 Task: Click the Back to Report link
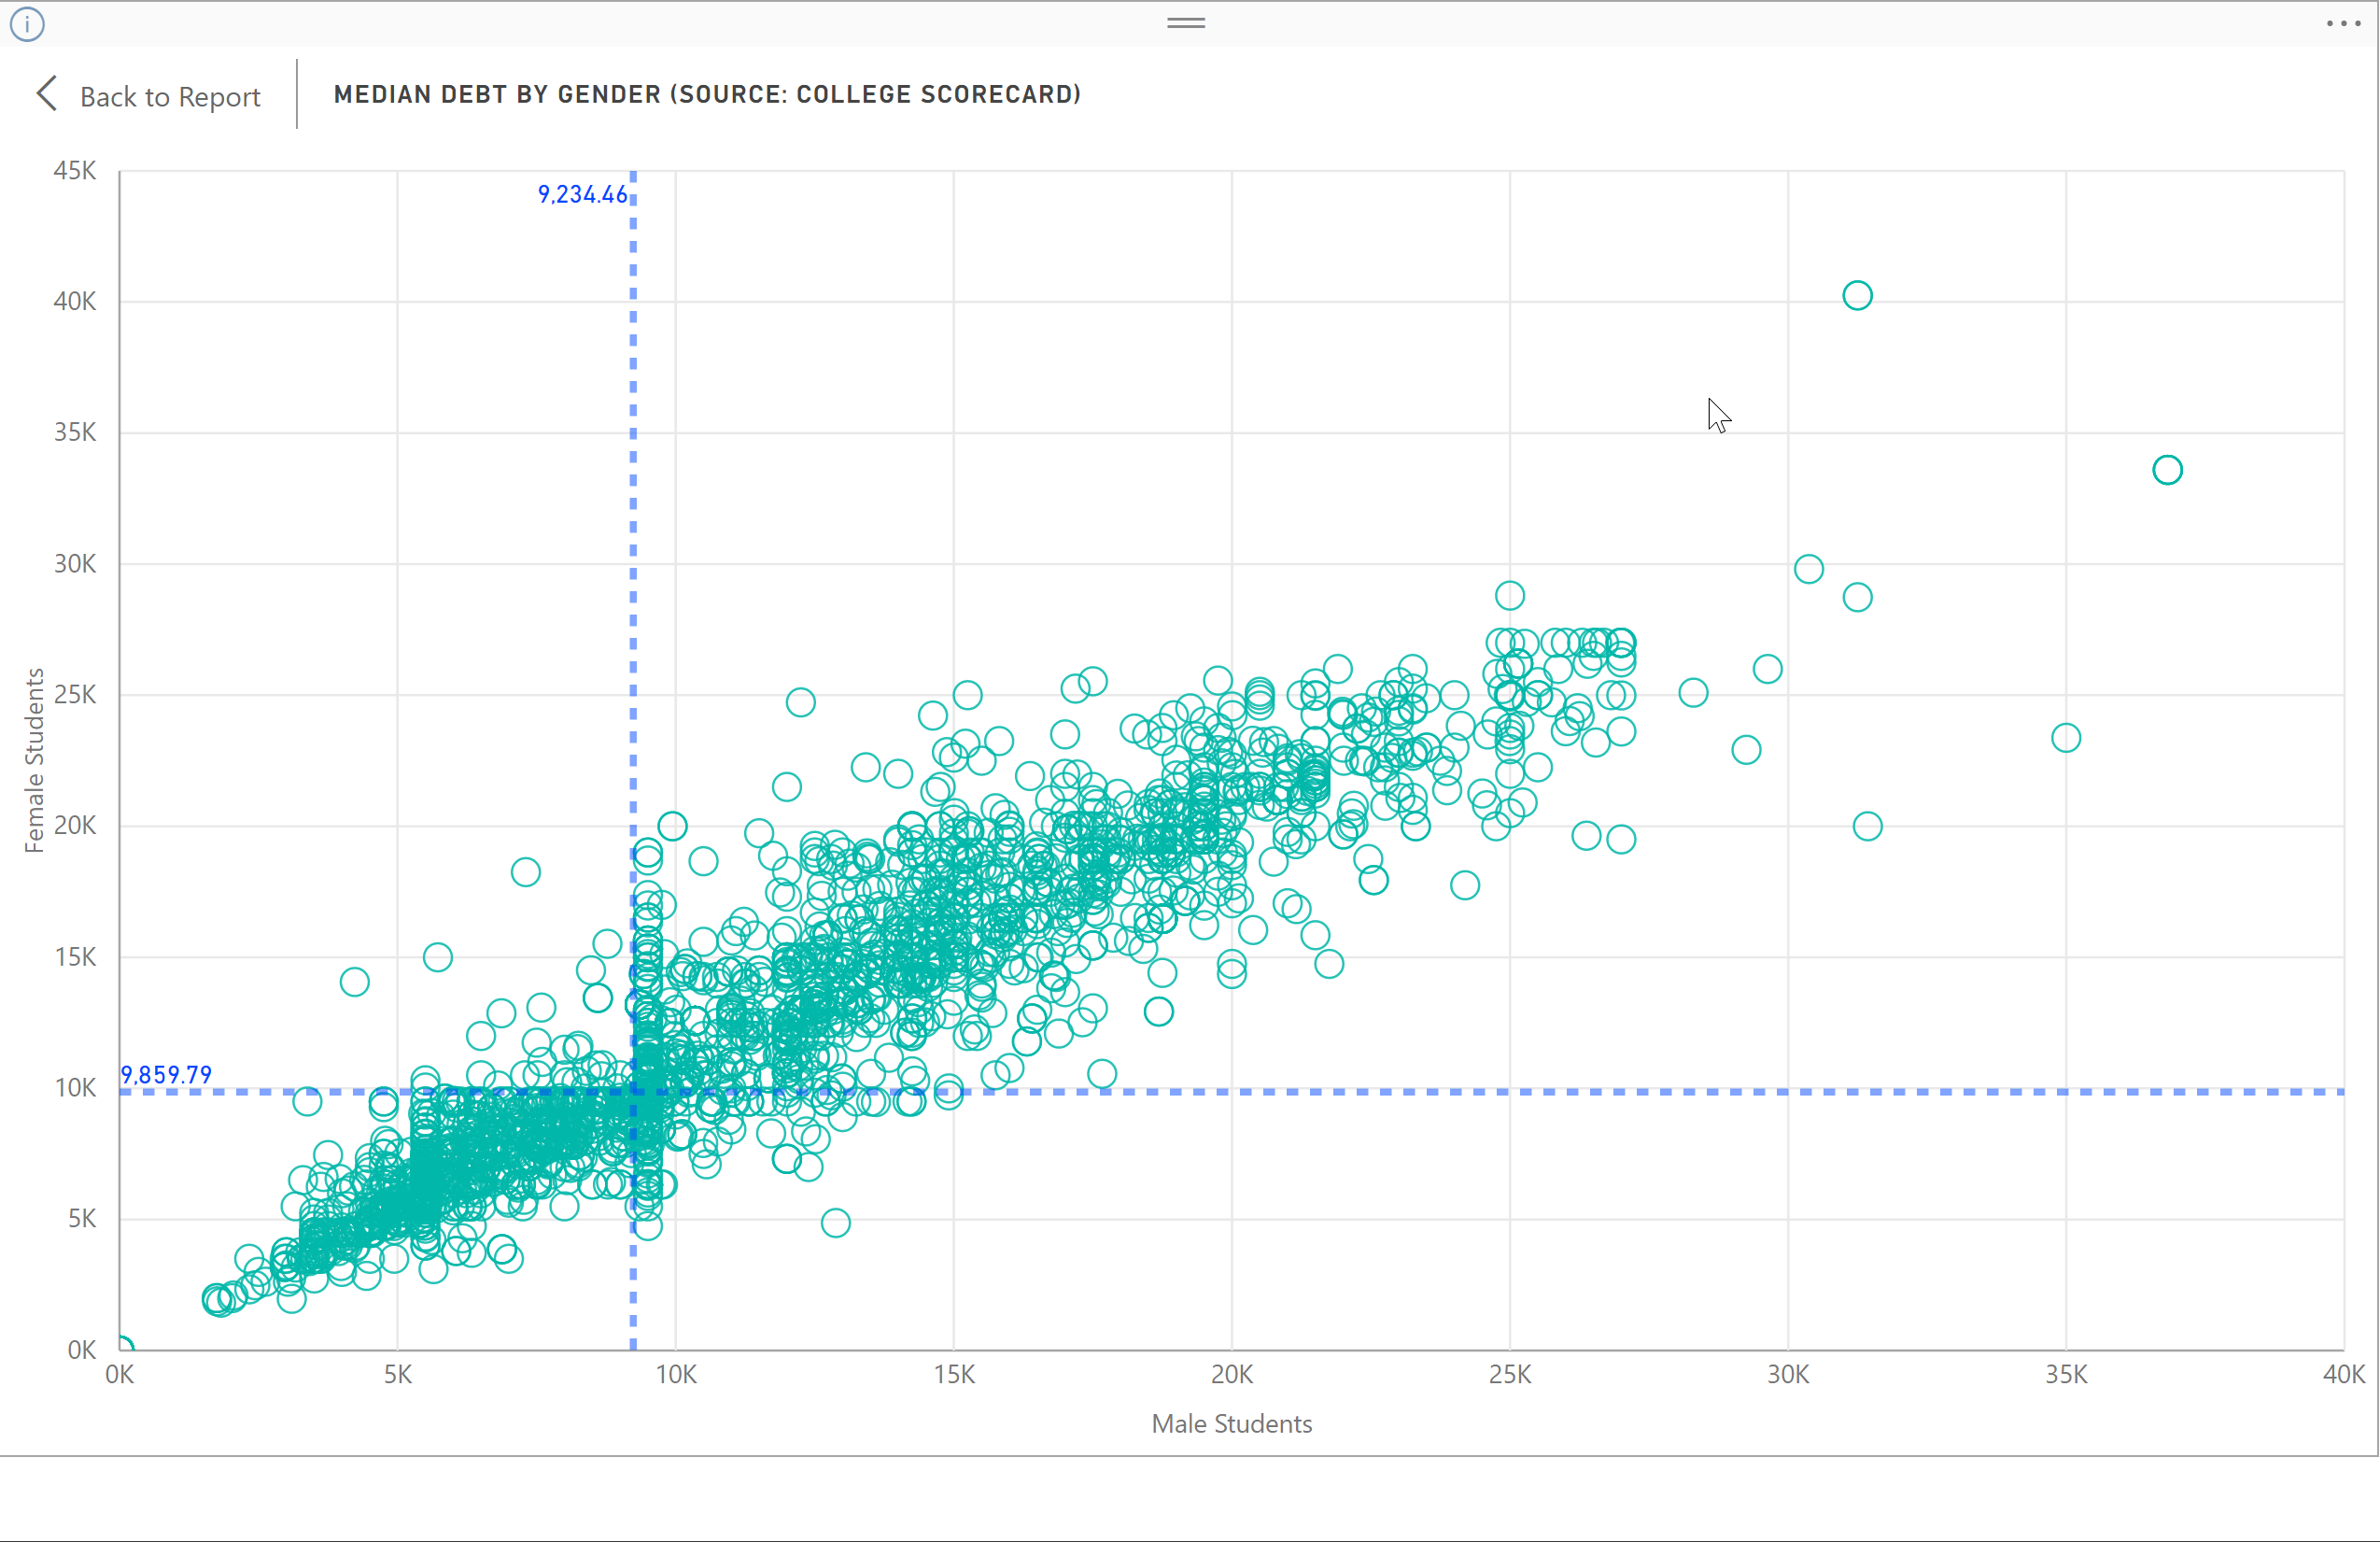point(170,96)
